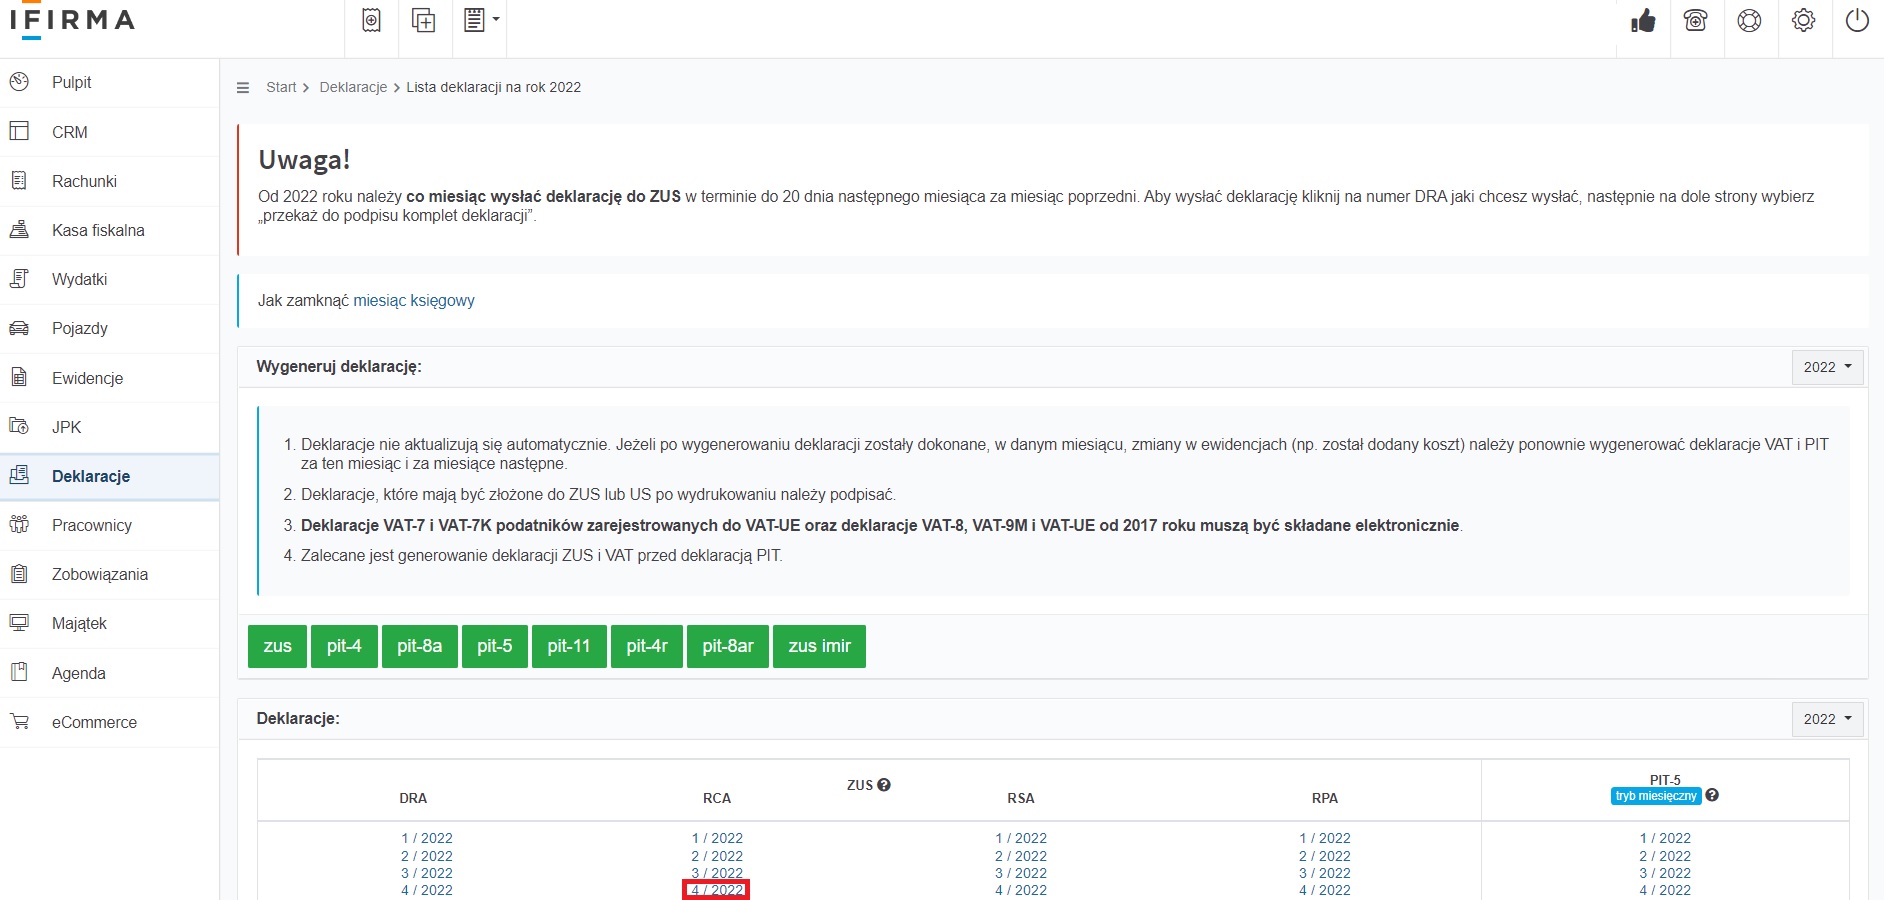Click the Ewidencje sidebar icon
The height and width of the screenshot is (900, 1884).
pyautogui.click(x=19, y=377)
